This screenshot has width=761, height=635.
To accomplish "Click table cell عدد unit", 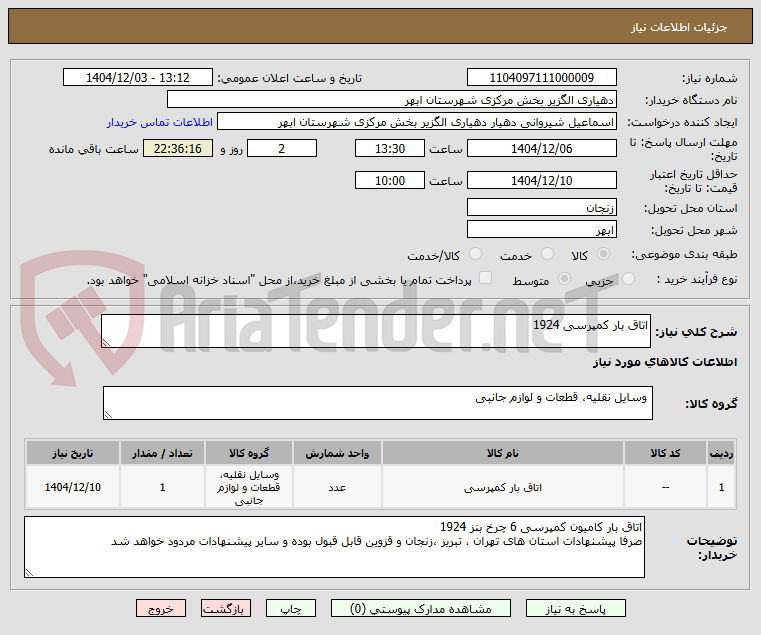I will (337, 487).
